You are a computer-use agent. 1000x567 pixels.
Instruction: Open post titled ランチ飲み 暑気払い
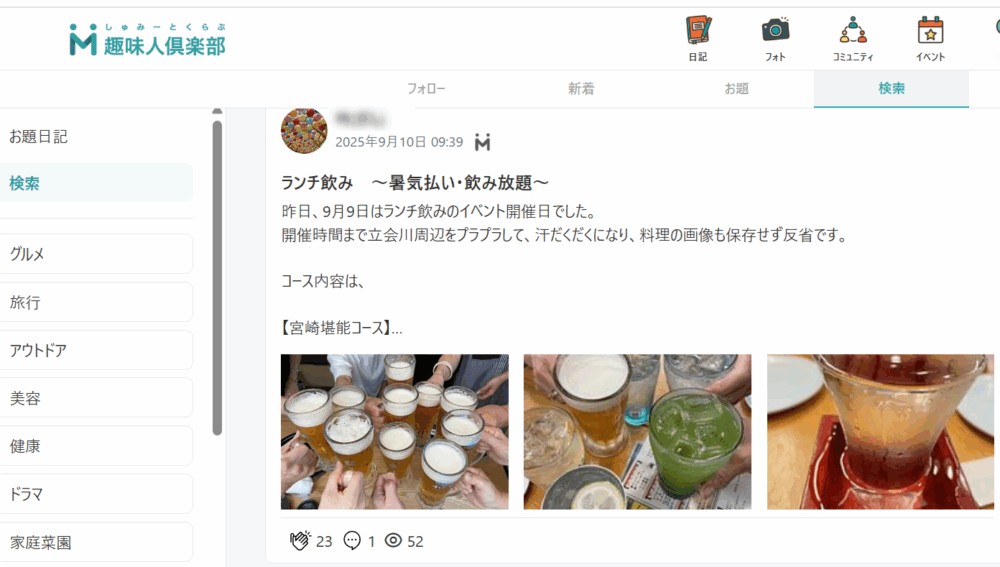tap(415, 183)
